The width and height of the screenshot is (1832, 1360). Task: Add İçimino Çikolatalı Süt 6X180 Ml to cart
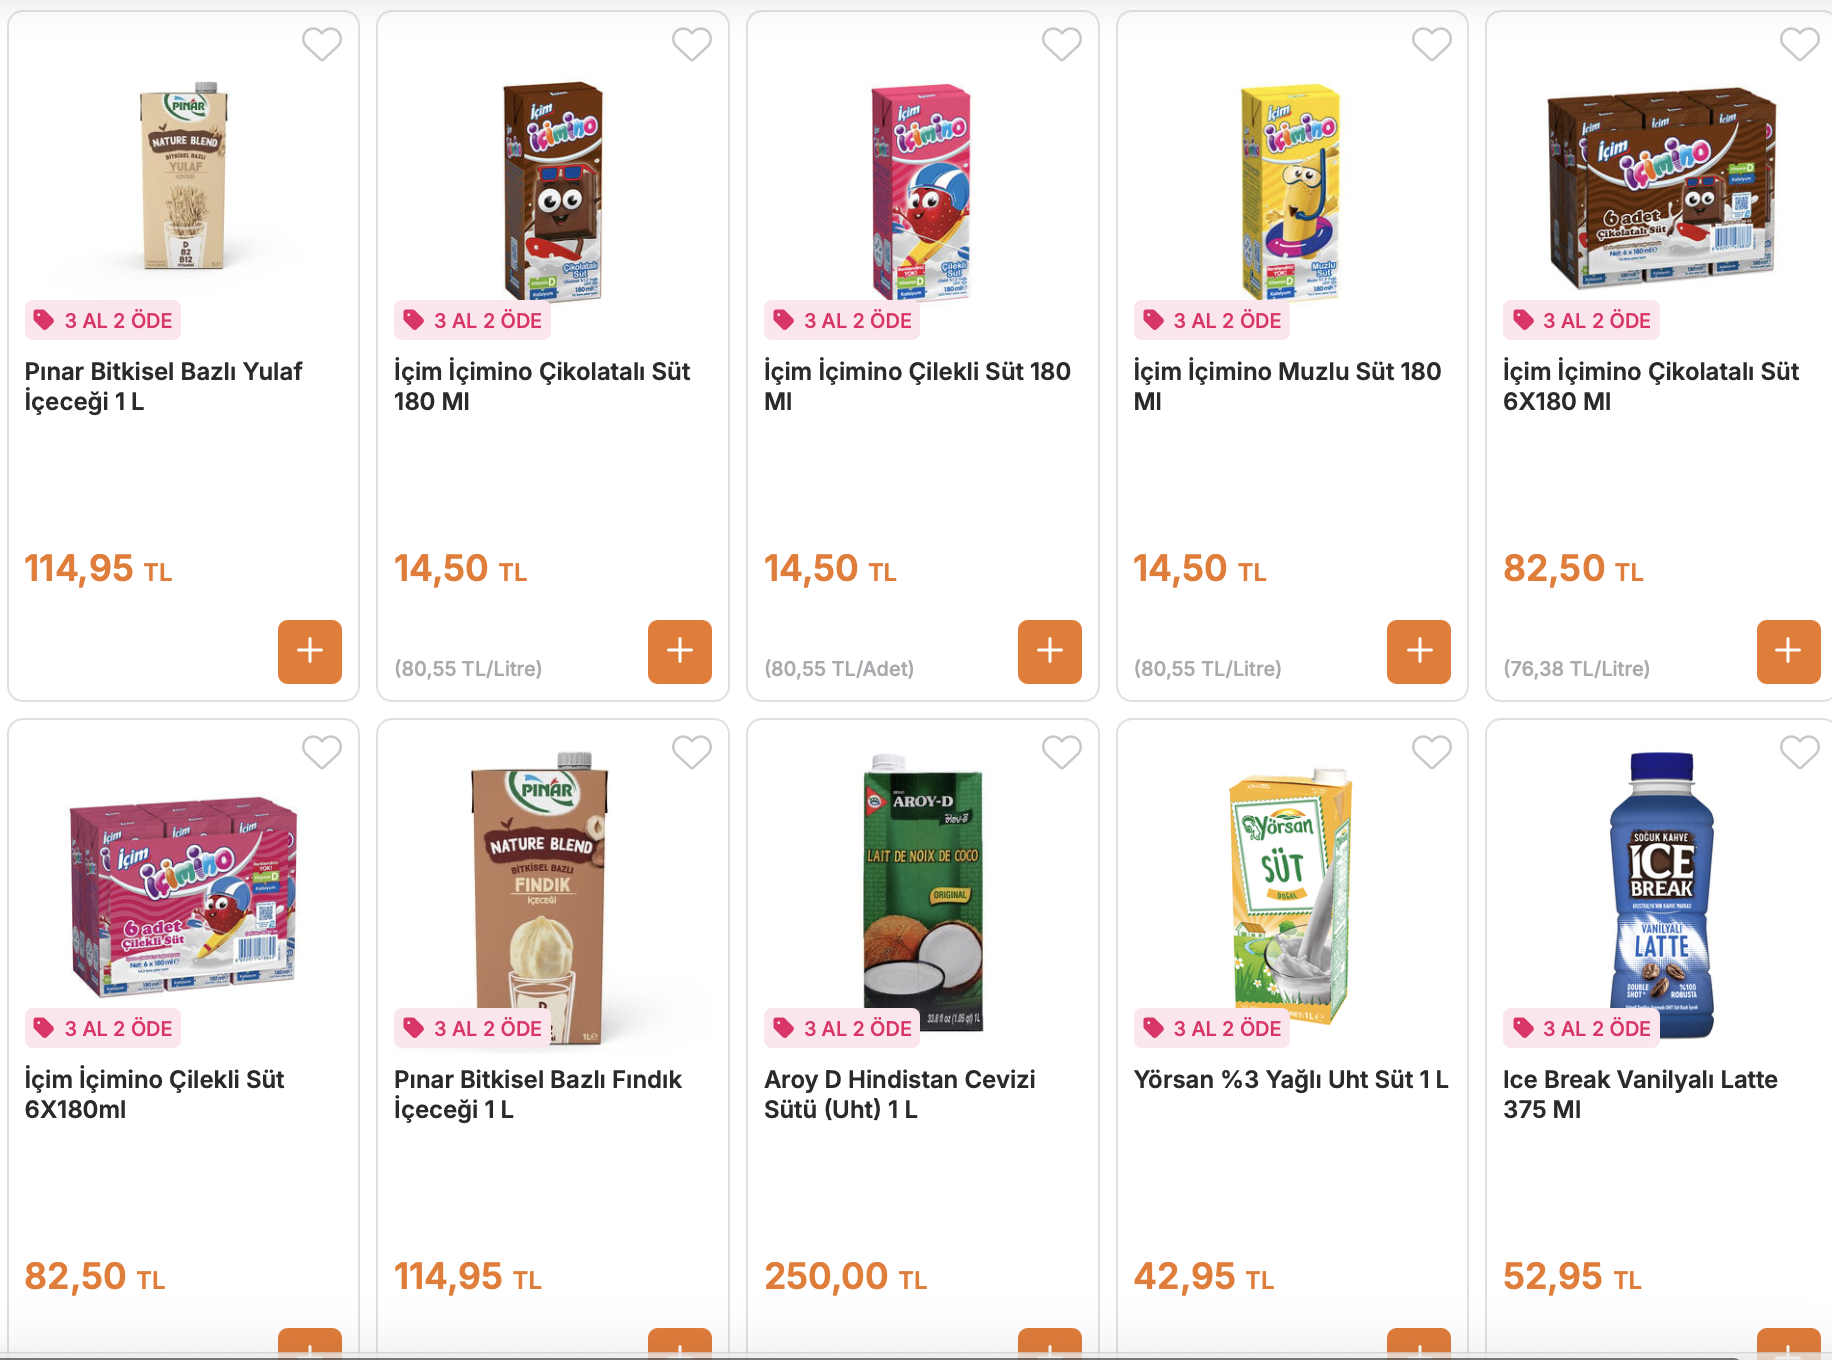pos(1789,652)
